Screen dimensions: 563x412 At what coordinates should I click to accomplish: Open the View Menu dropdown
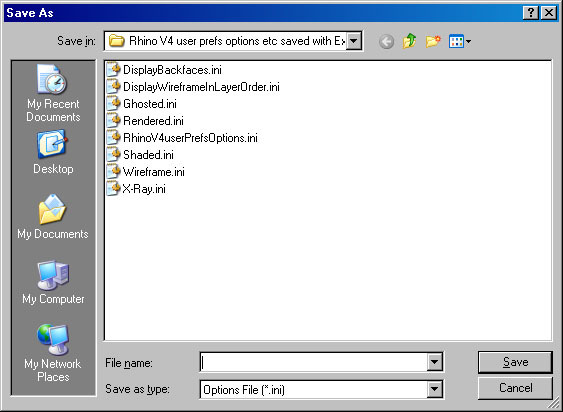460,41
